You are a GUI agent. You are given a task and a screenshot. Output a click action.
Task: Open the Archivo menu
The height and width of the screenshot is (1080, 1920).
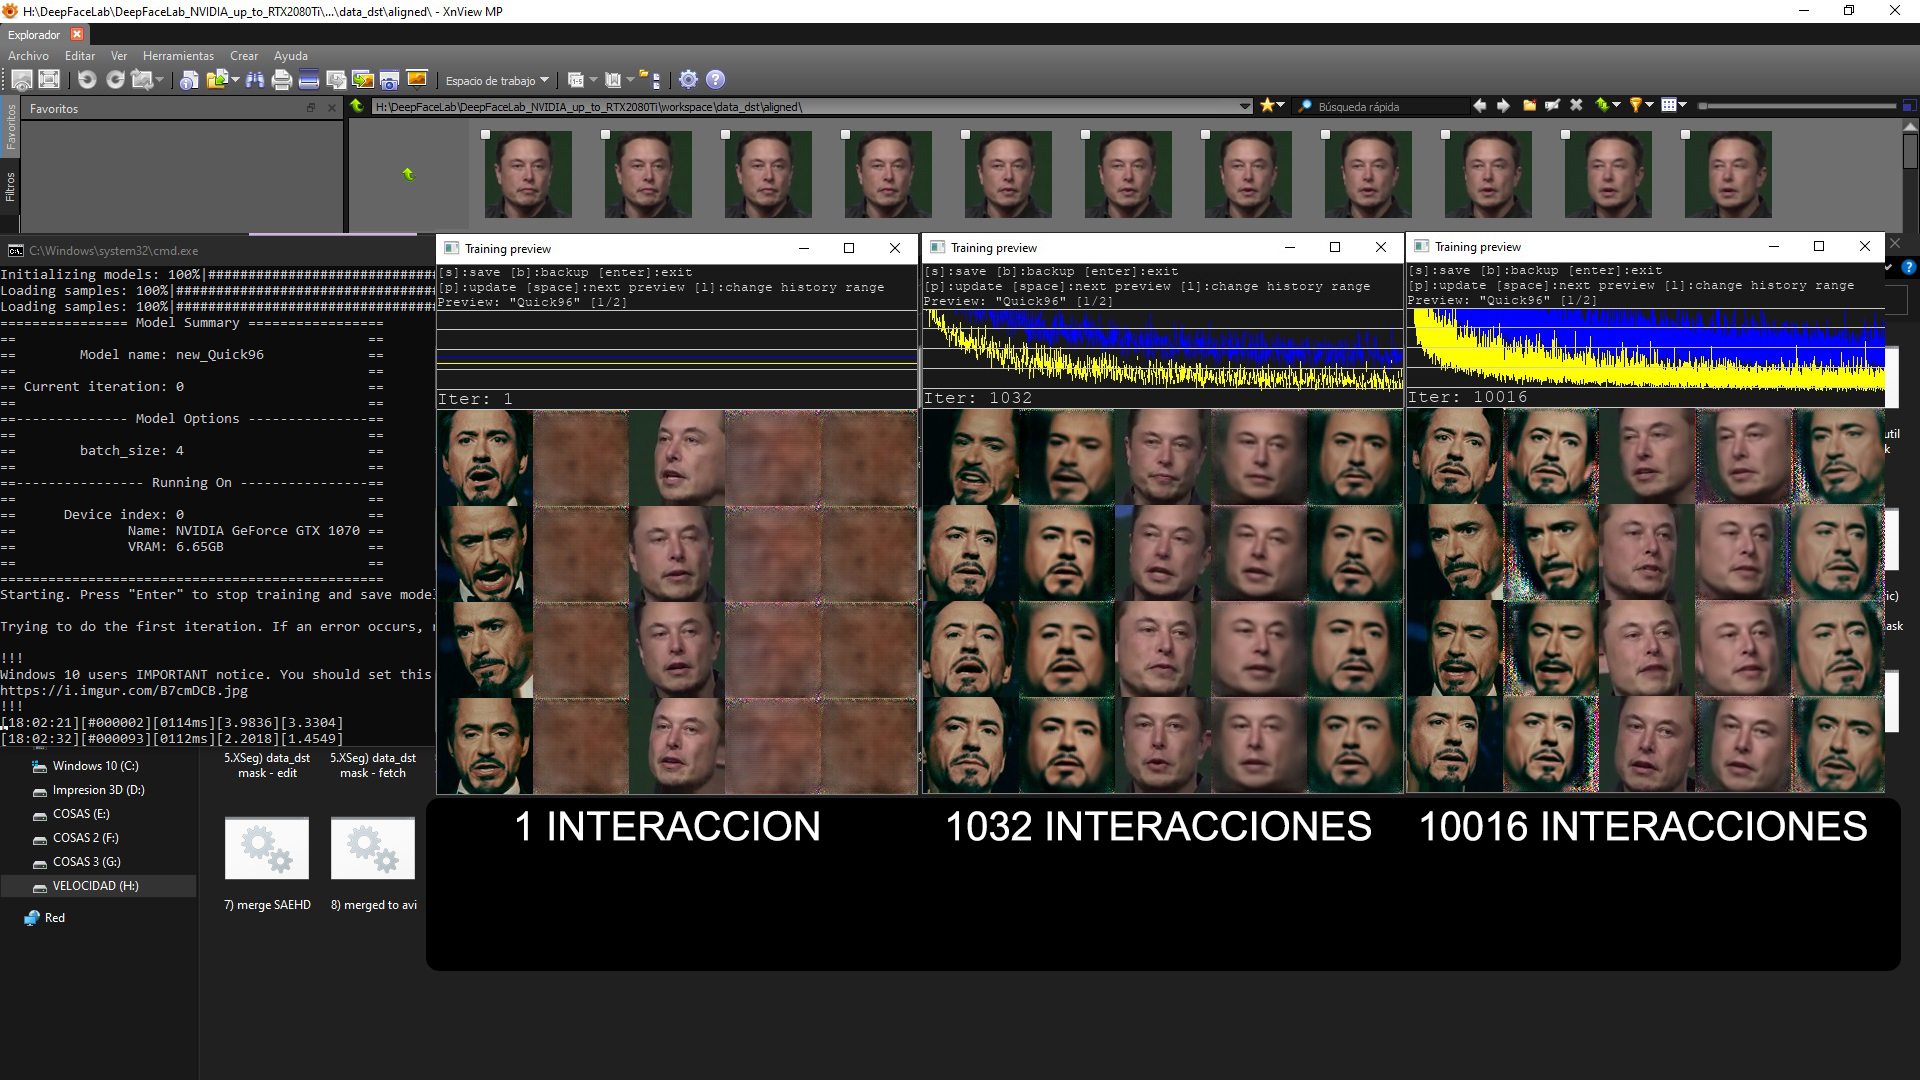28,56
